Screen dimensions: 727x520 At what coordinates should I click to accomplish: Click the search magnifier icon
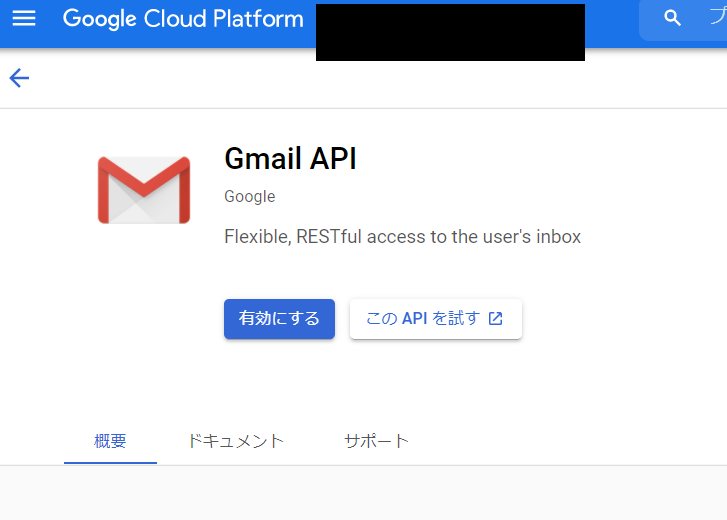pyautogui.click(x=673, y=18)
